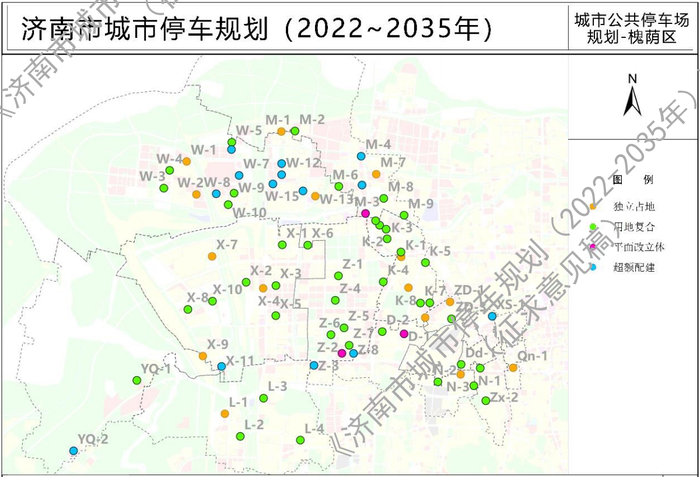Select the orange Qn-1 marker
This screenshot has width=700, height=477.
513,368
